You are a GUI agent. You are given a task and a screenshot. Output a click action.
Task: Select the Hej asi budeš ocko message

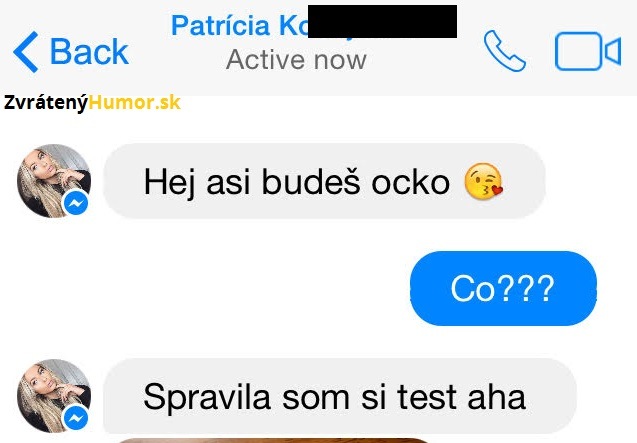pos(324,181)
